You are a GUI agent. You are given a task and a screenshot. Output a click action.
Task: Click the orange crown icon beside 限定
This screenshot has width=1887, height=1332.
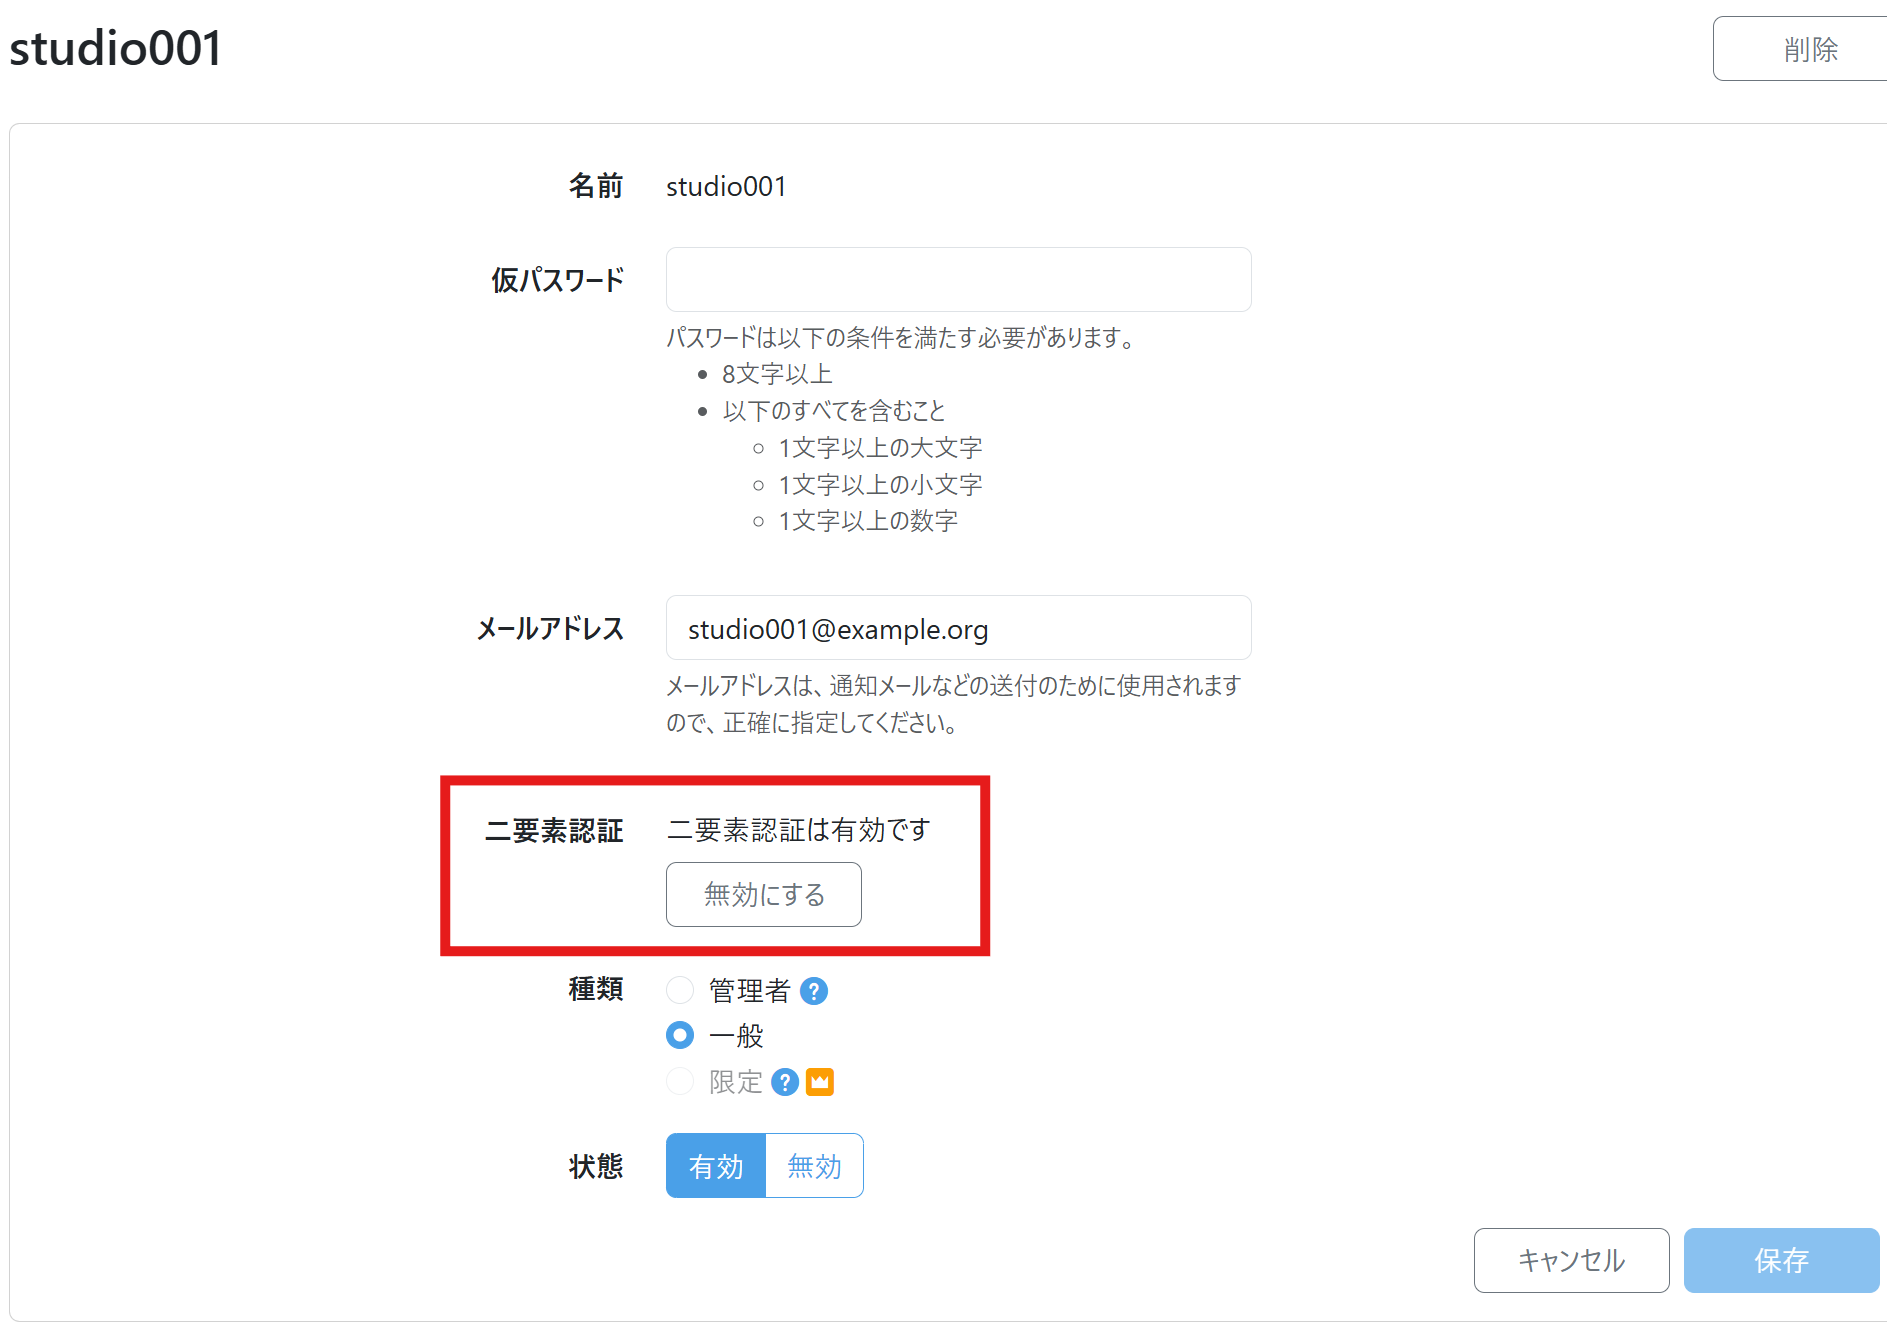pos(820,1082)
